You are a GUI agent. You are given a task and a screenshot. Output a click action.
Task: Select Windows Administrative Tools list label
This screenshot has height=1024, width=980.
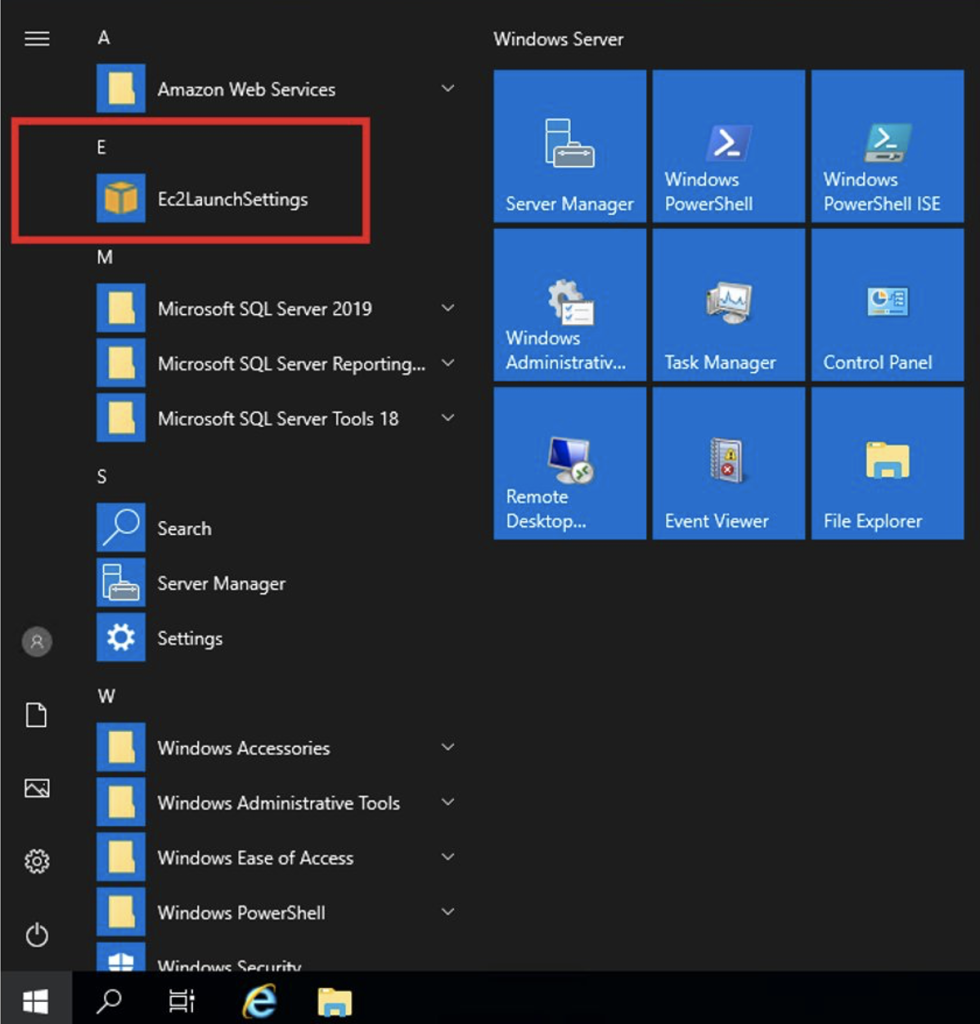click(x=279, y=803)
